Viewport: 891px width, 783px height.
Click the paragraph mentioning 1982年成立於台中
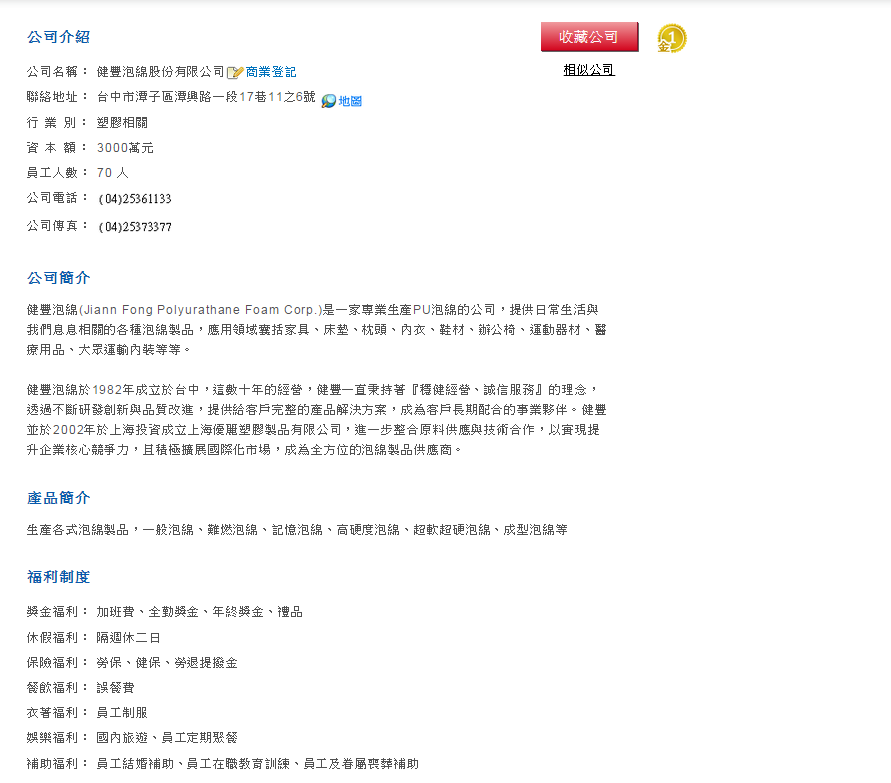pyautogui.click(x=317, y=420)
